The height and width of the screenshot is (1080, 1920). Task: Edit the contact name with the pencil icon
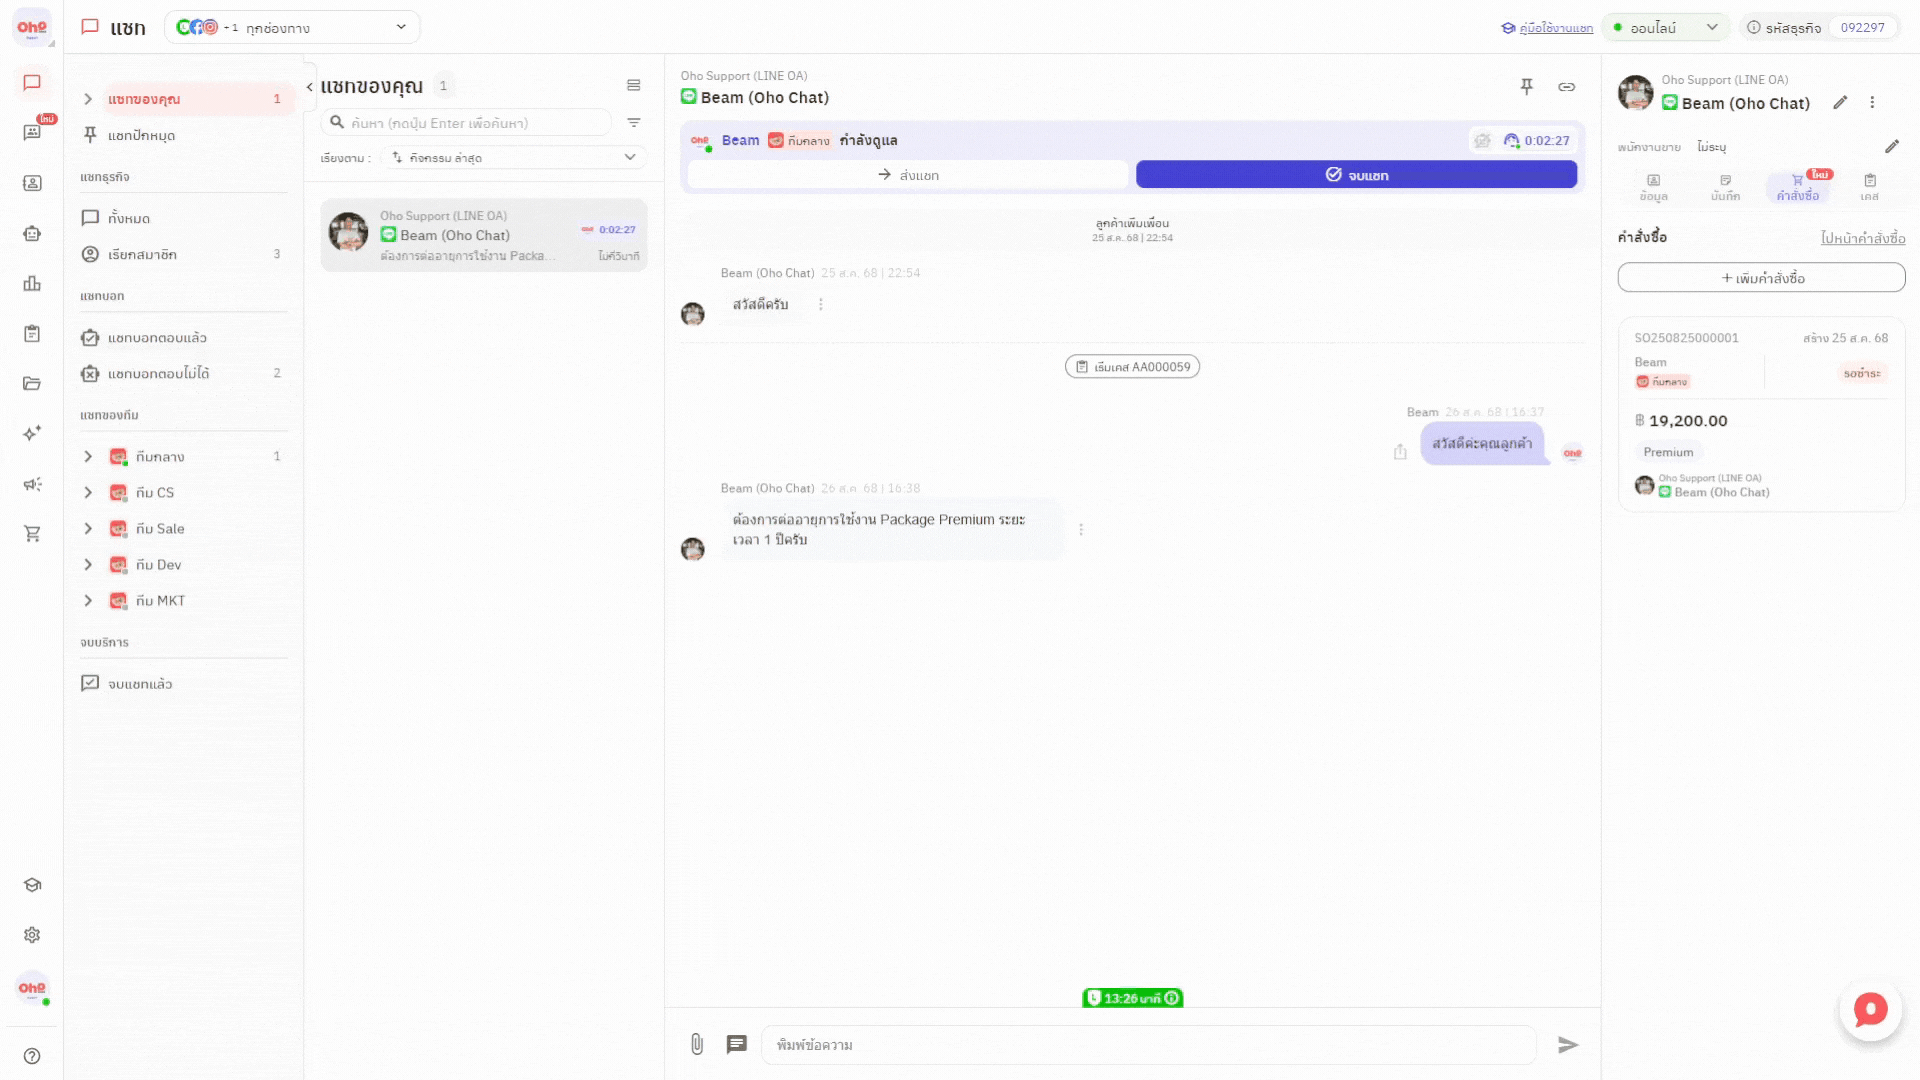[x=1840, y=103]
